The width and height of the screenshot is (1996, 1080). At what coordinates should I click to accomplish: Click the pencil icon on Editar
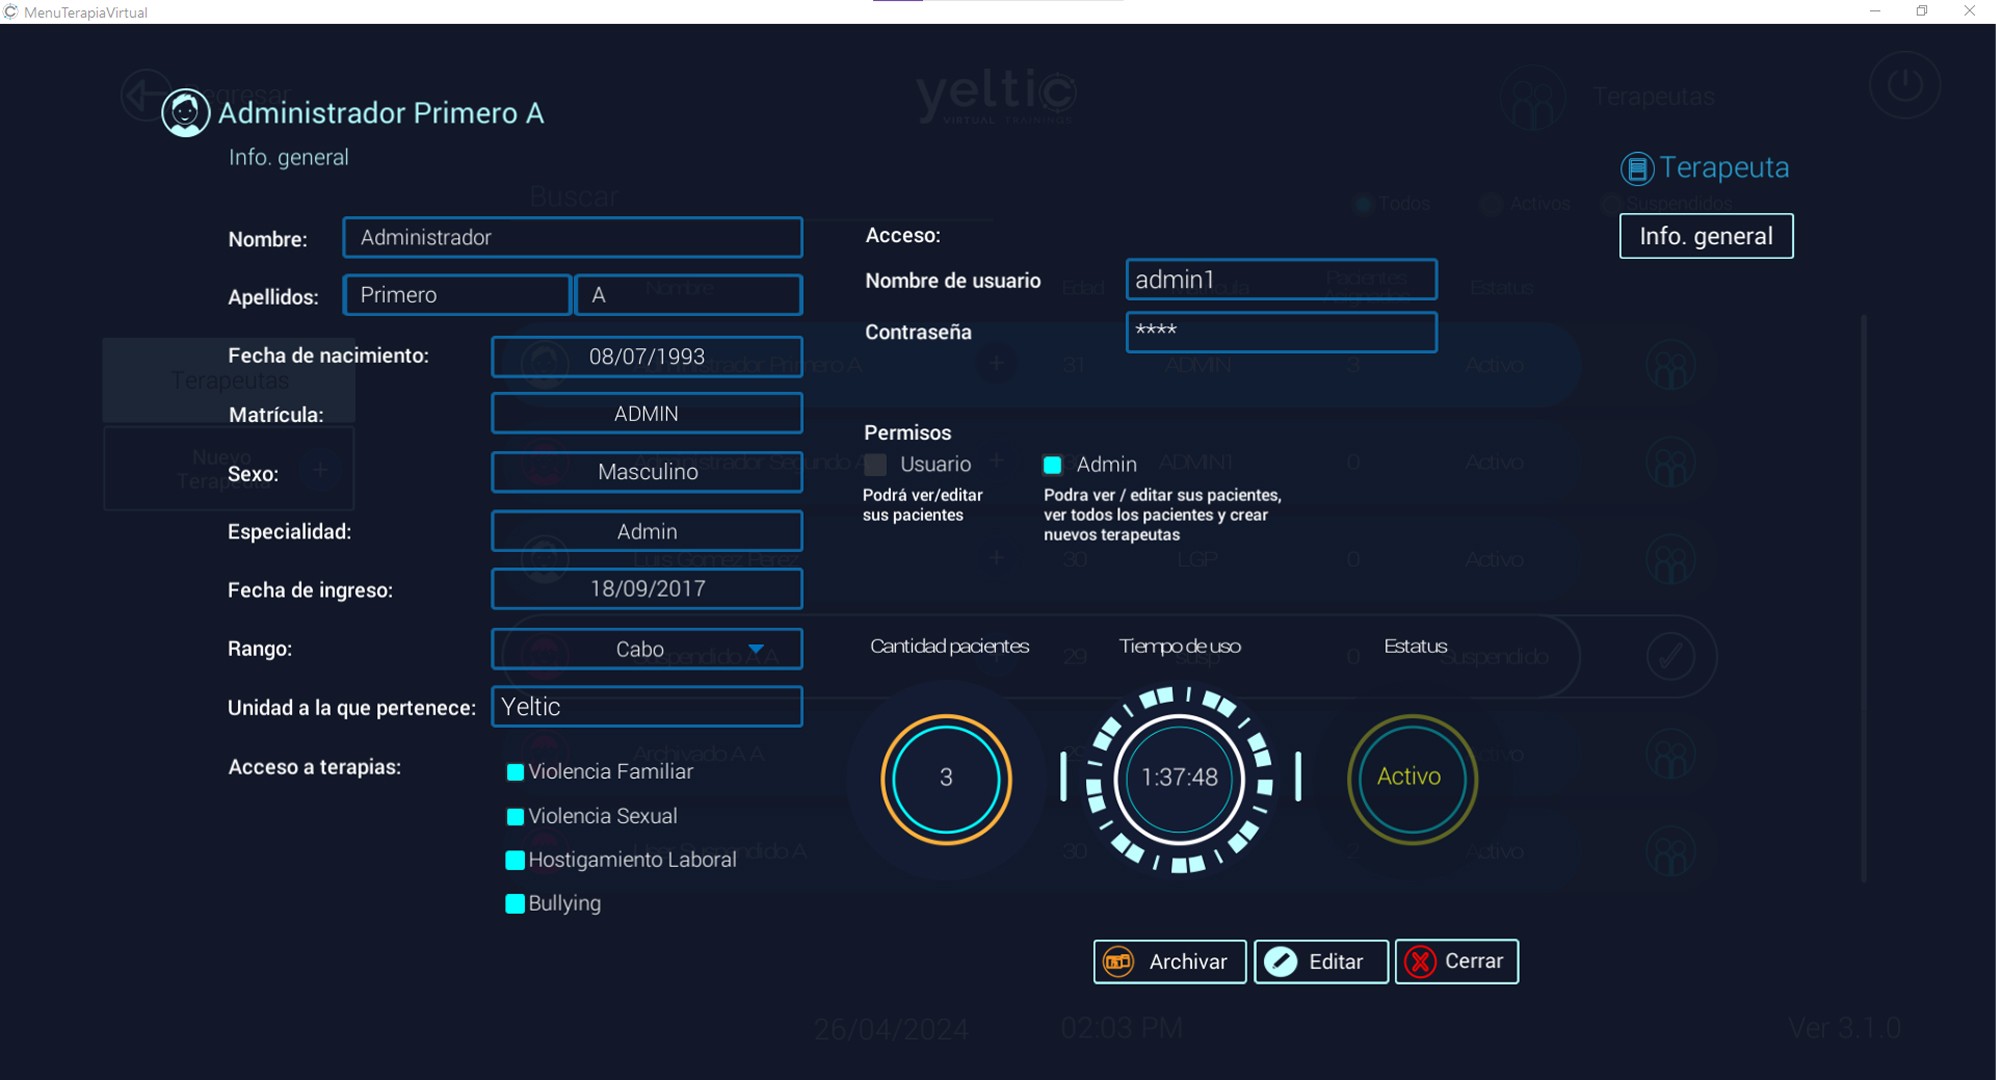tap(1281, 962)
